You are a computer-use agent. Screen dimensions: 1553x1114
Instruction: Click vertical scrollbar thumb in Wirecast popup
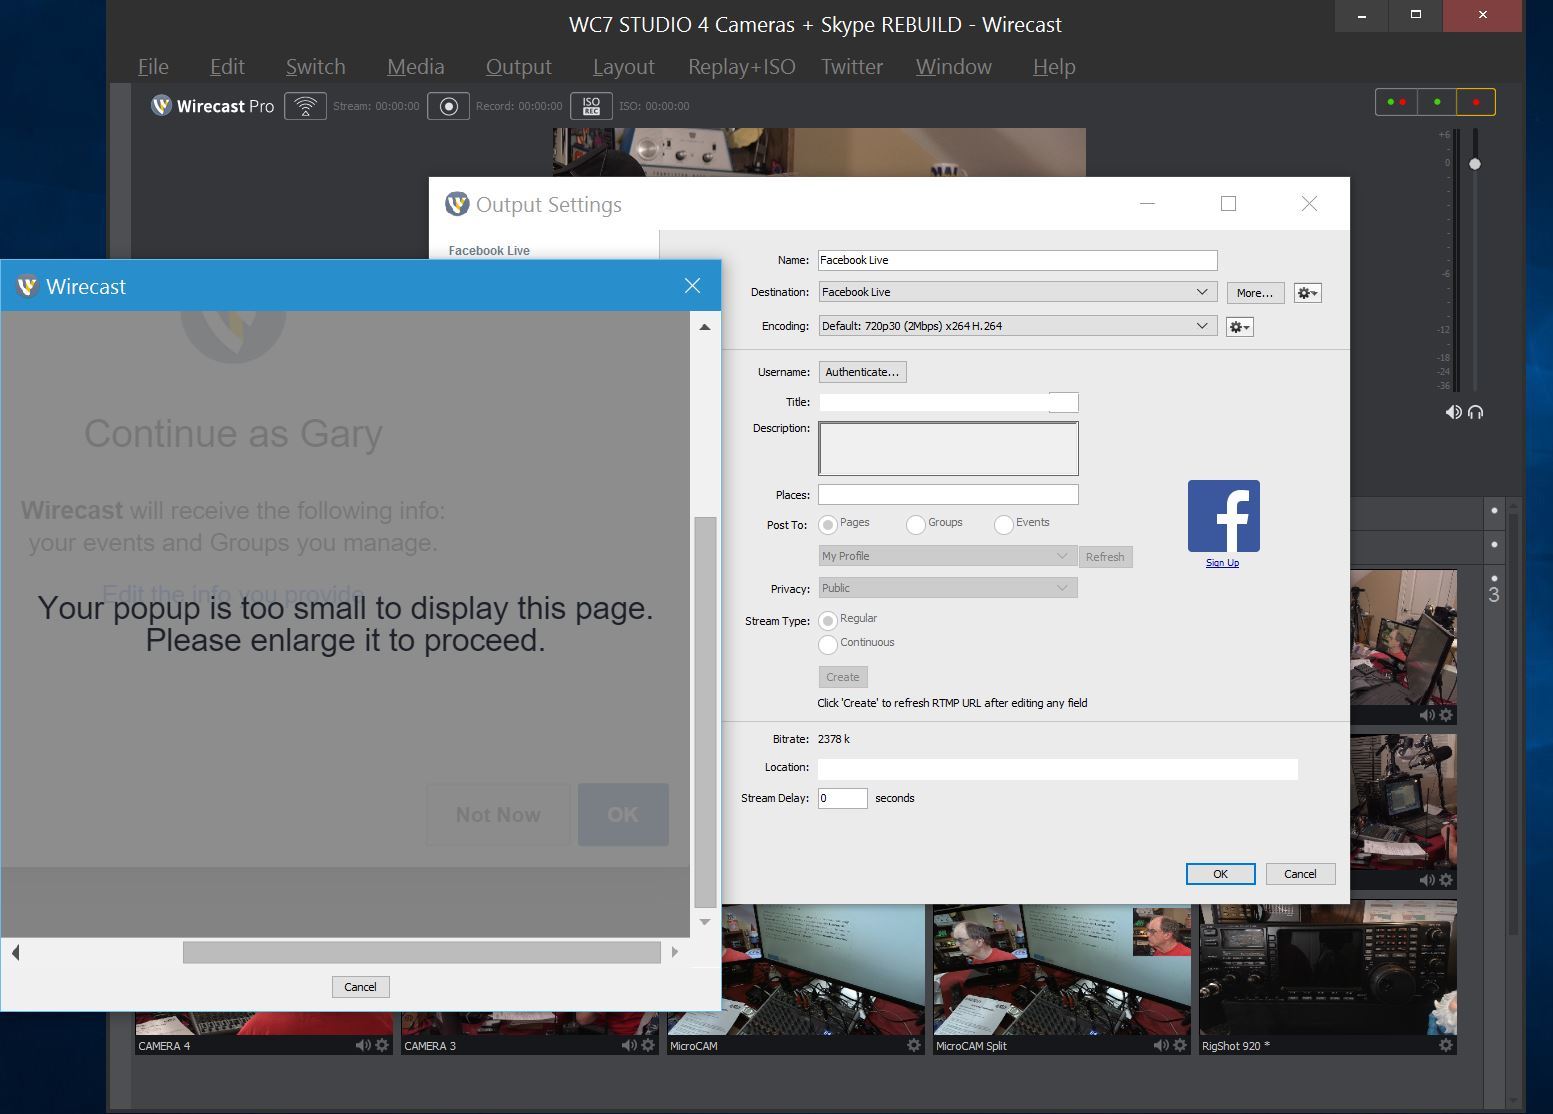click(705, 711)
